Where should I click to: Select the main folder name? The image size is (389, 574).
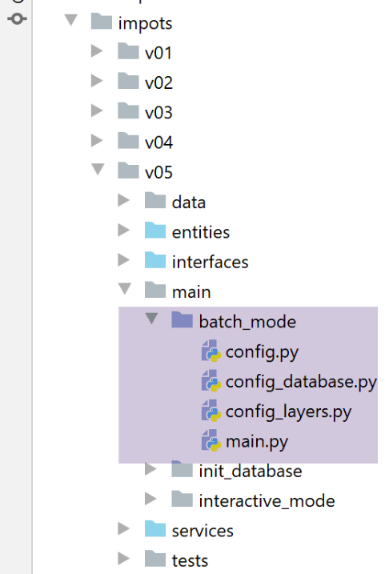(x=191, y=292)
